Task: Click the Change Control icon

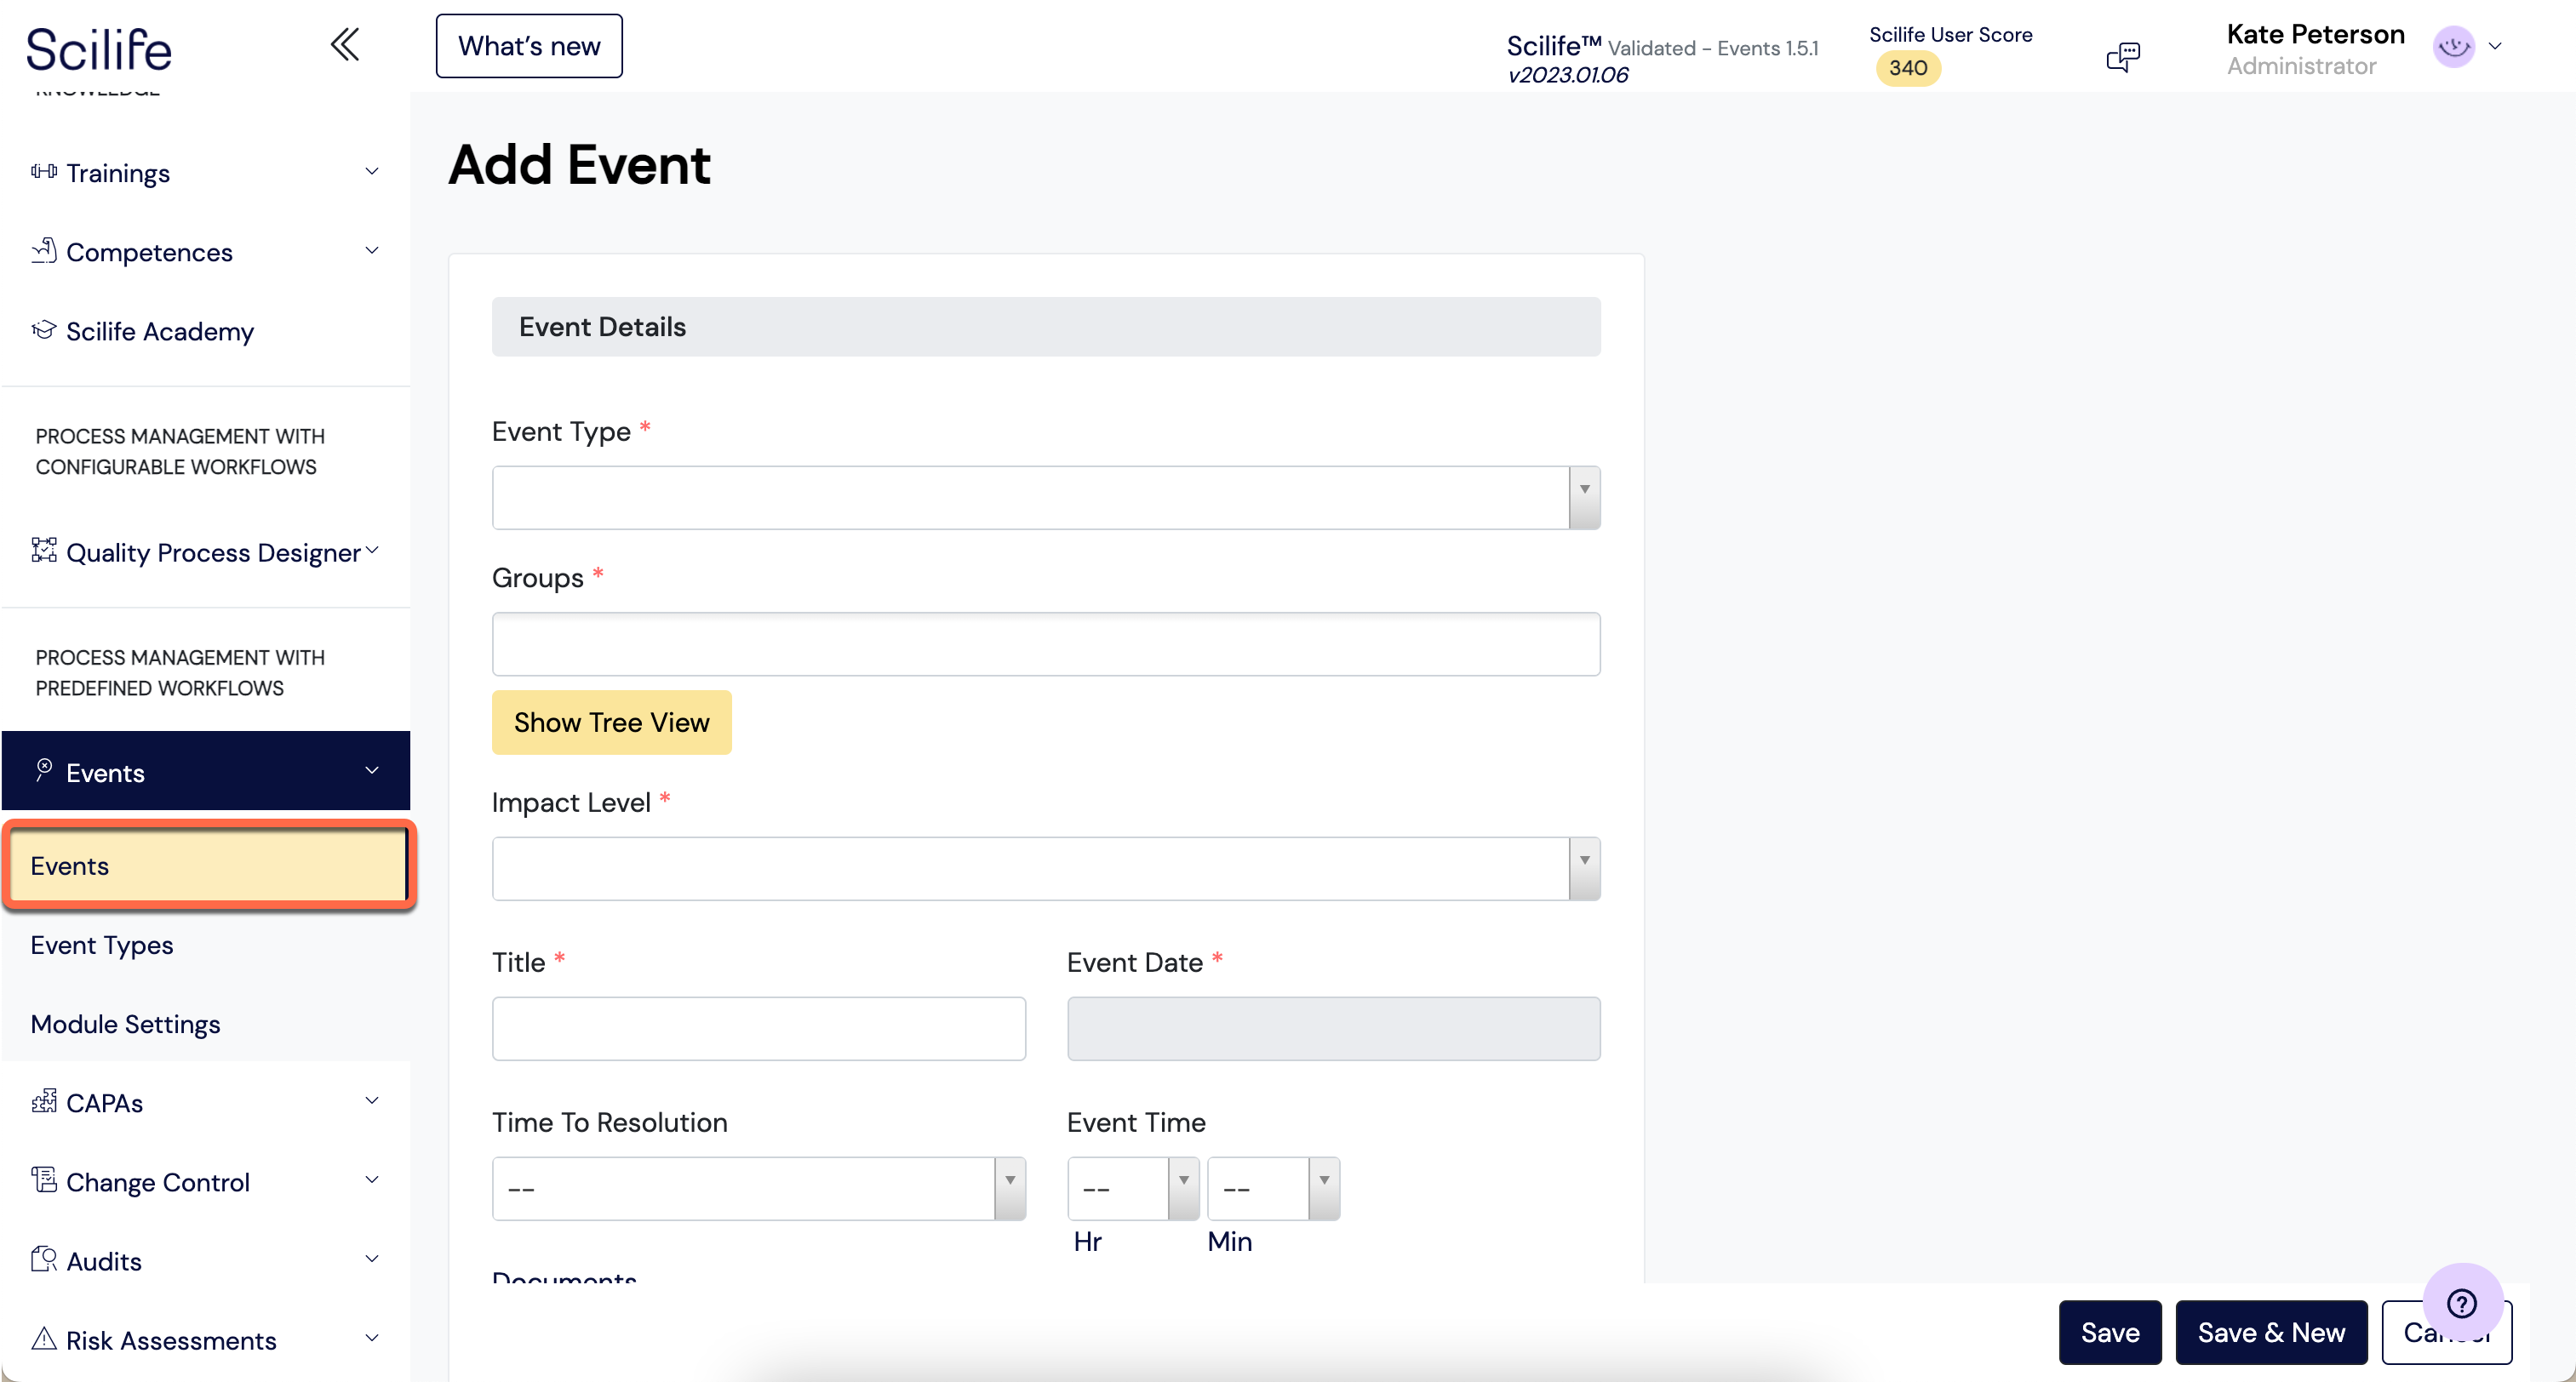Action: click(x=43, y=1180)
